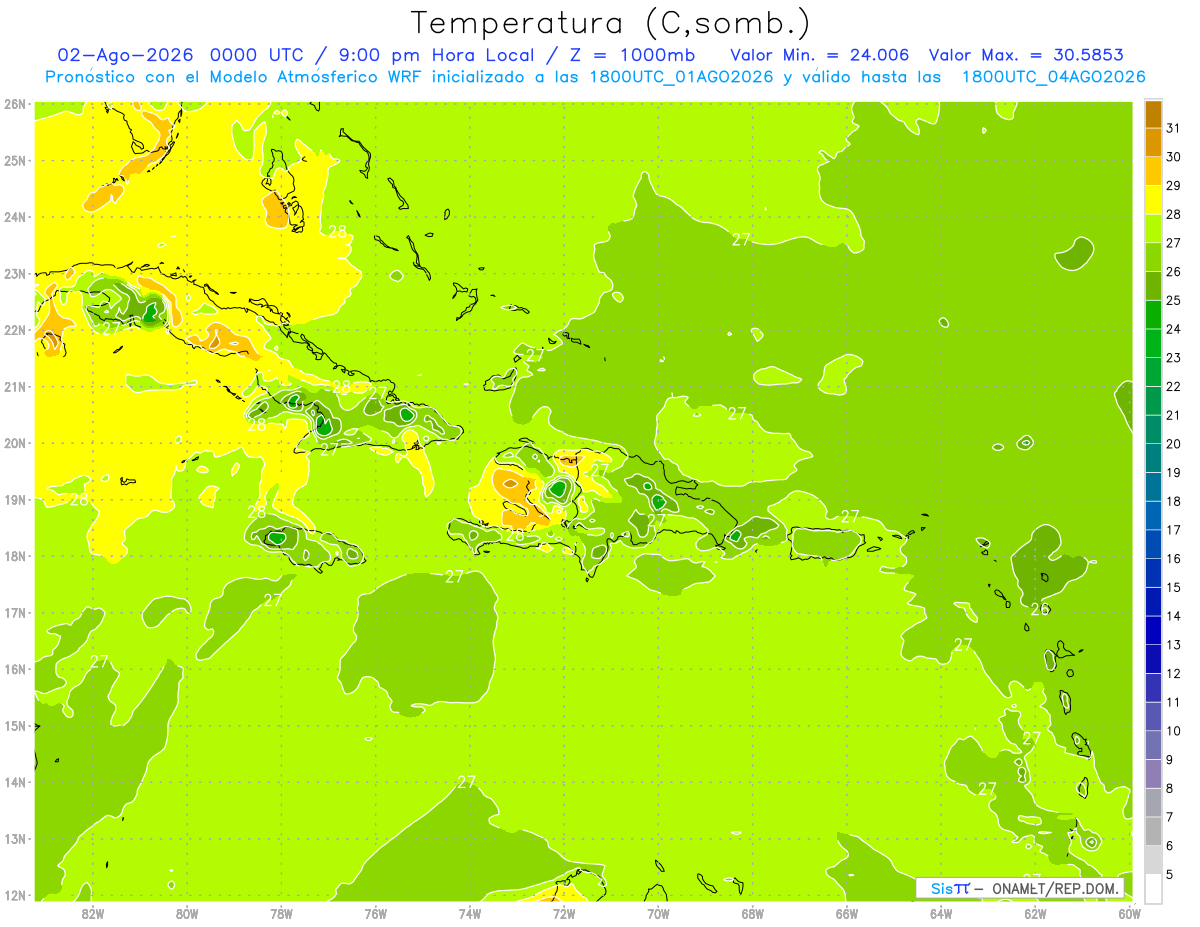Click the '82W' longitude axis label
The height and width of the screenshot is (927, 1200).
pyautogui.click(x=92, y=913)
